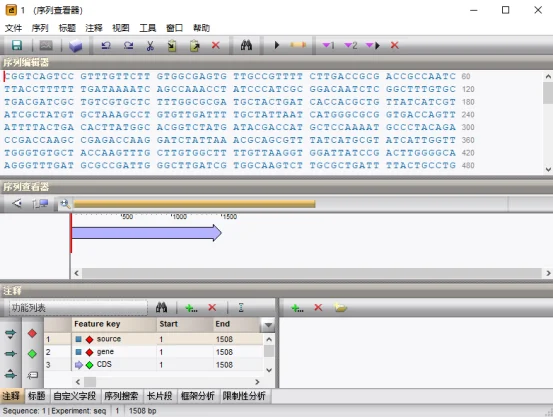Click green plus add-feature icon in annotation list

(x=191, y=308)
